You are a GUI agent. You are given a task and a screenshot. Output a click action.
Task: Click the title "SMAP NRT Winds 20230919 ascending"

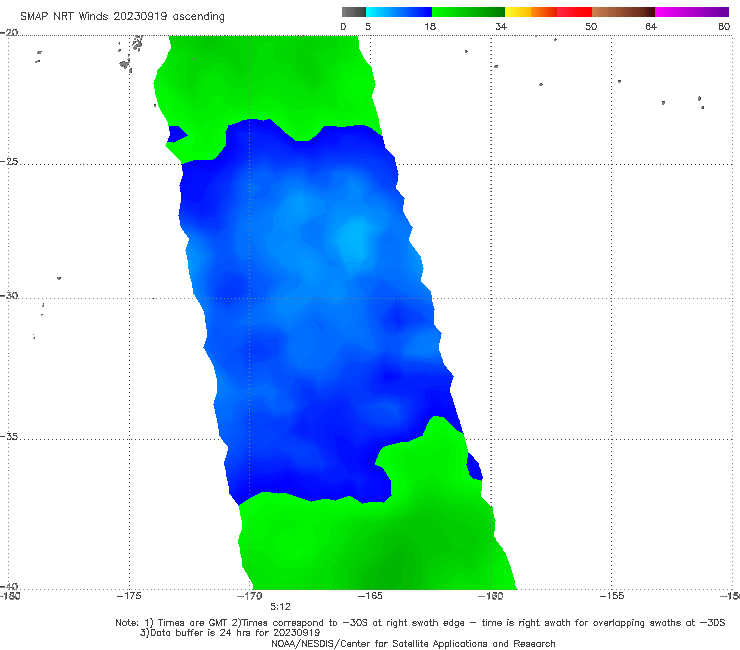(x=122, y=16)
